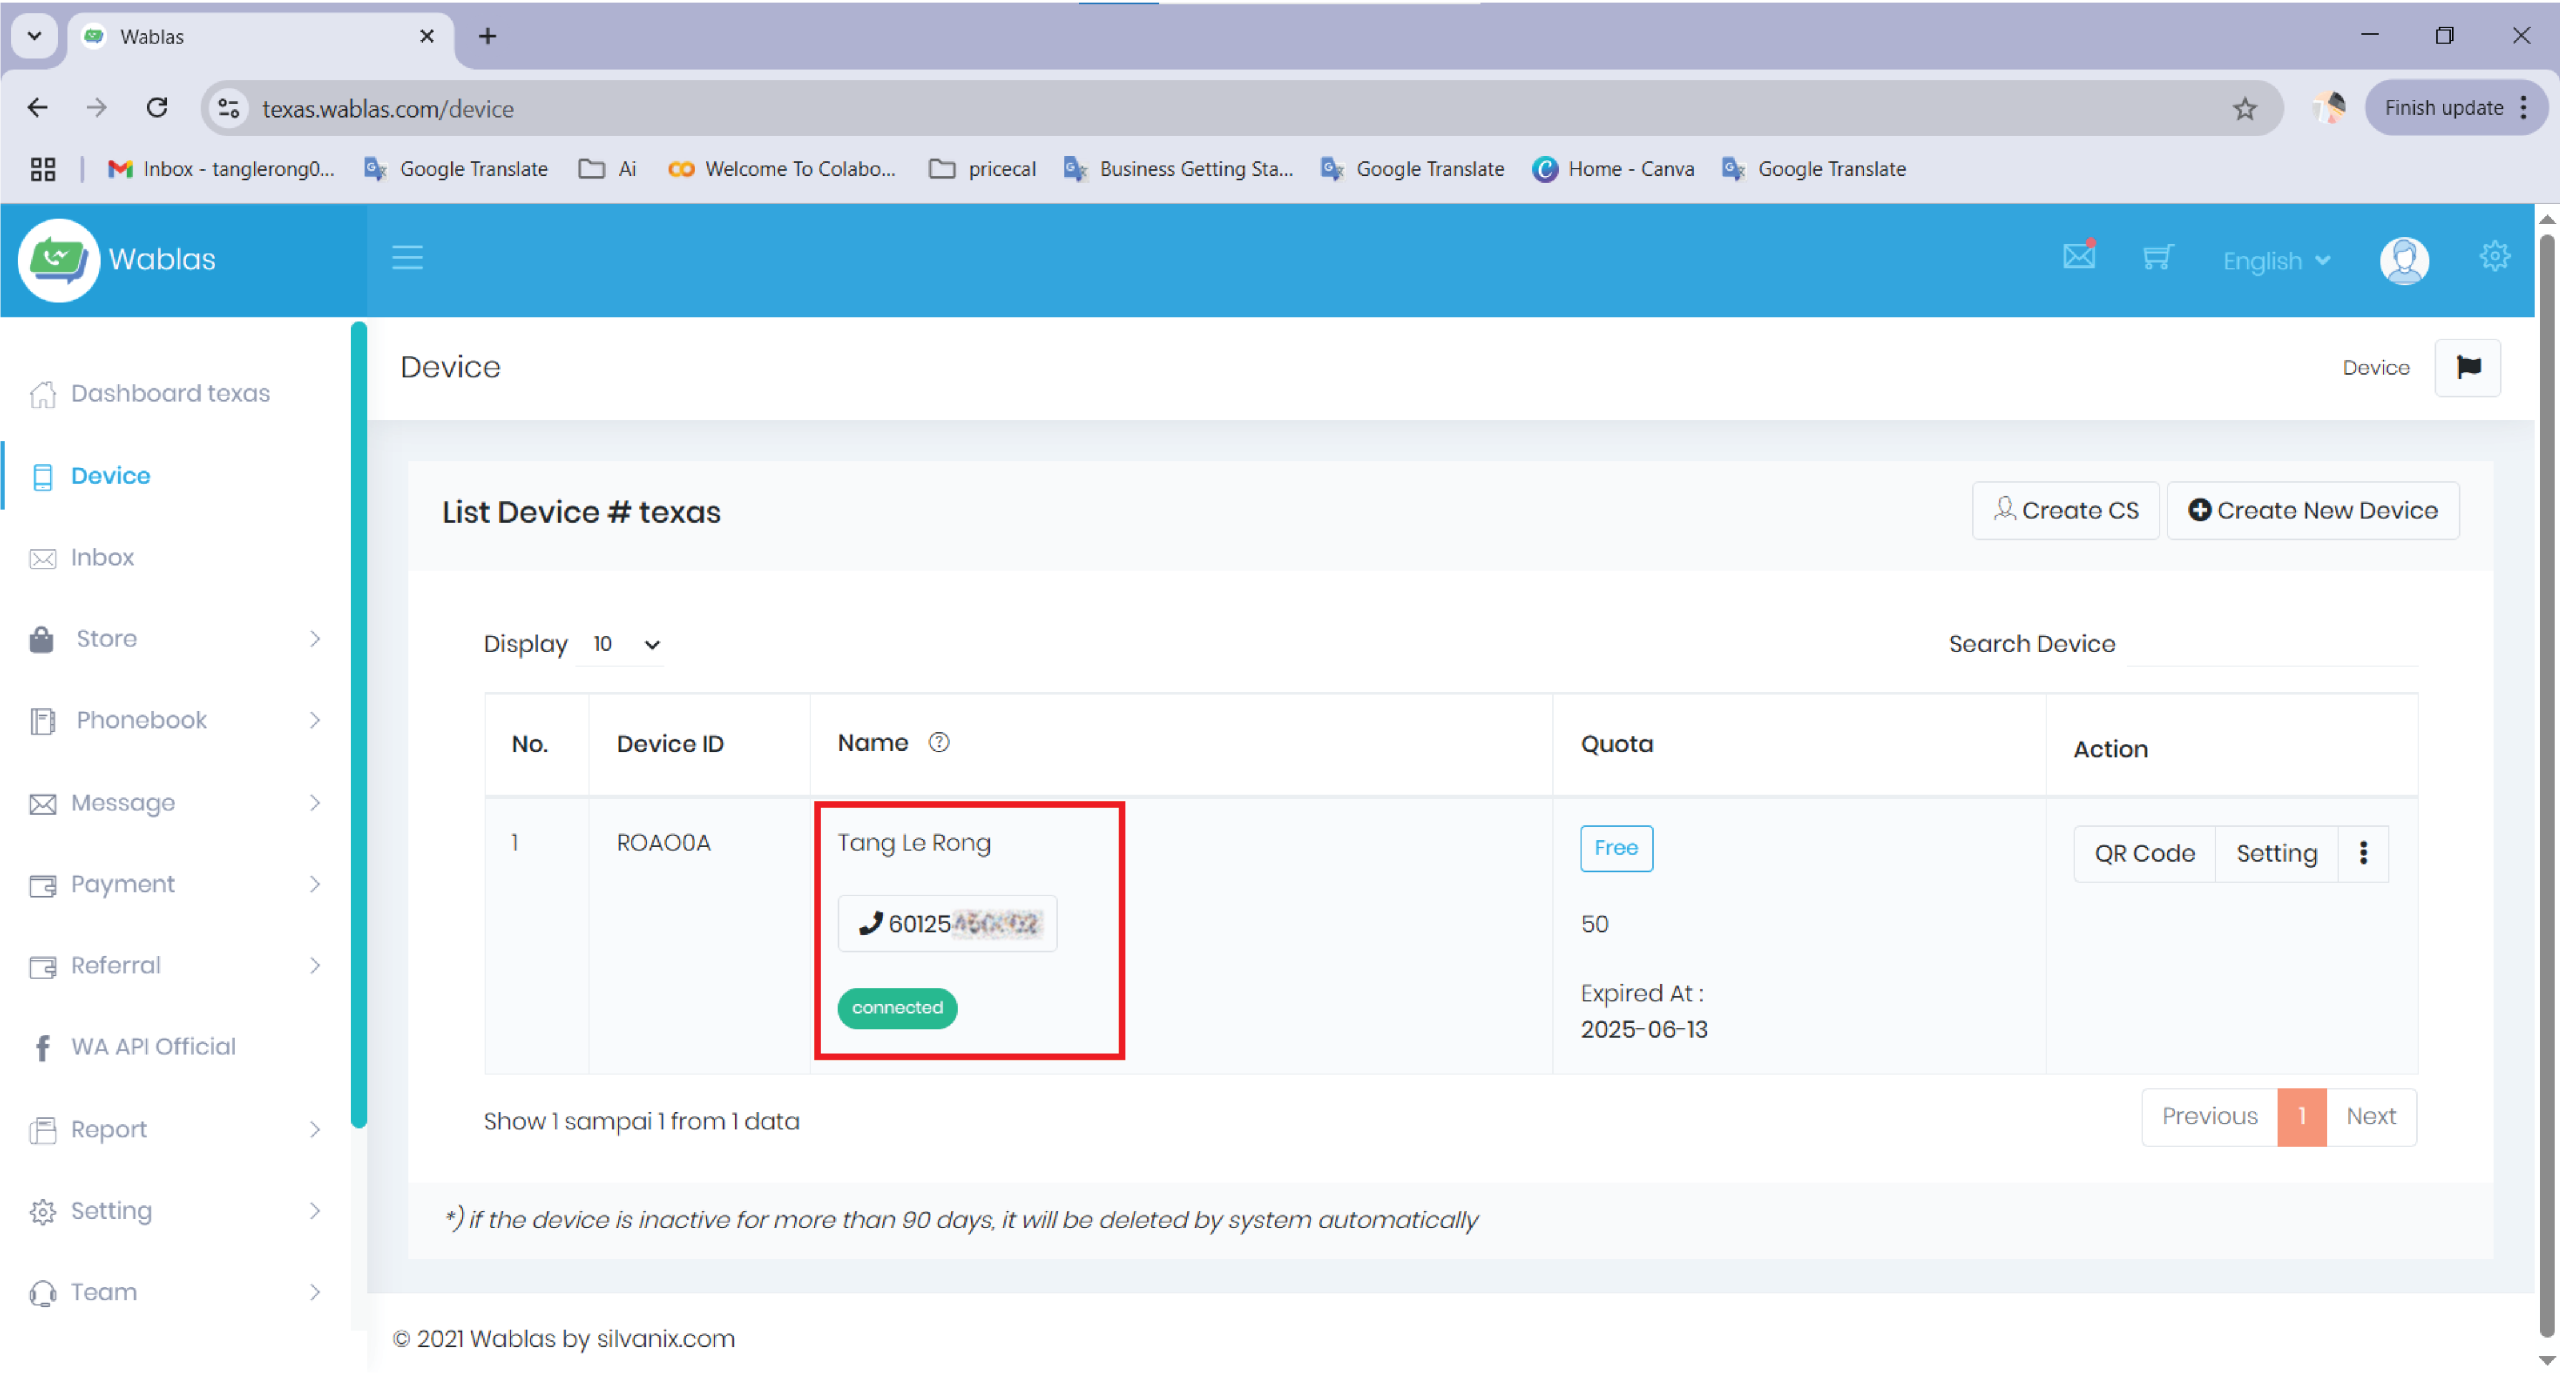The height and width of the screenshot is (1375, 2560).
Task: Open the tab search dropdown arrow
Action: point(34,36)
